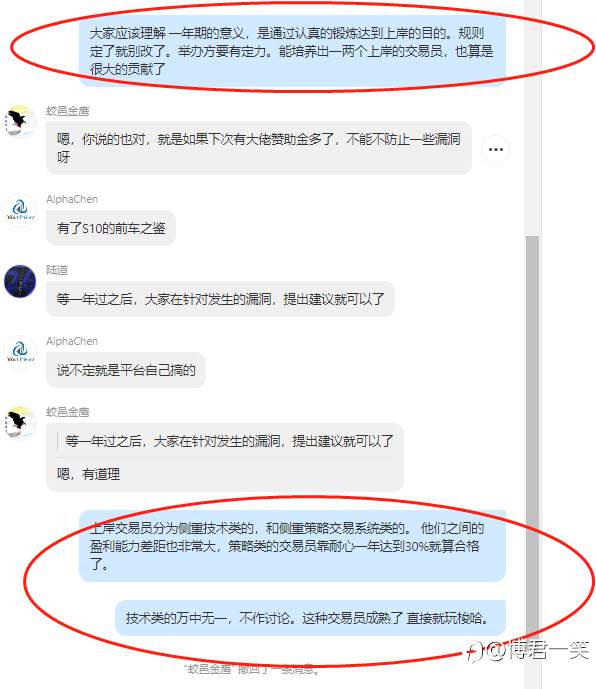Select the blue 技术类的万中无一 message
The width and height of the screenshot is (596, 689).
coord(310,618)
